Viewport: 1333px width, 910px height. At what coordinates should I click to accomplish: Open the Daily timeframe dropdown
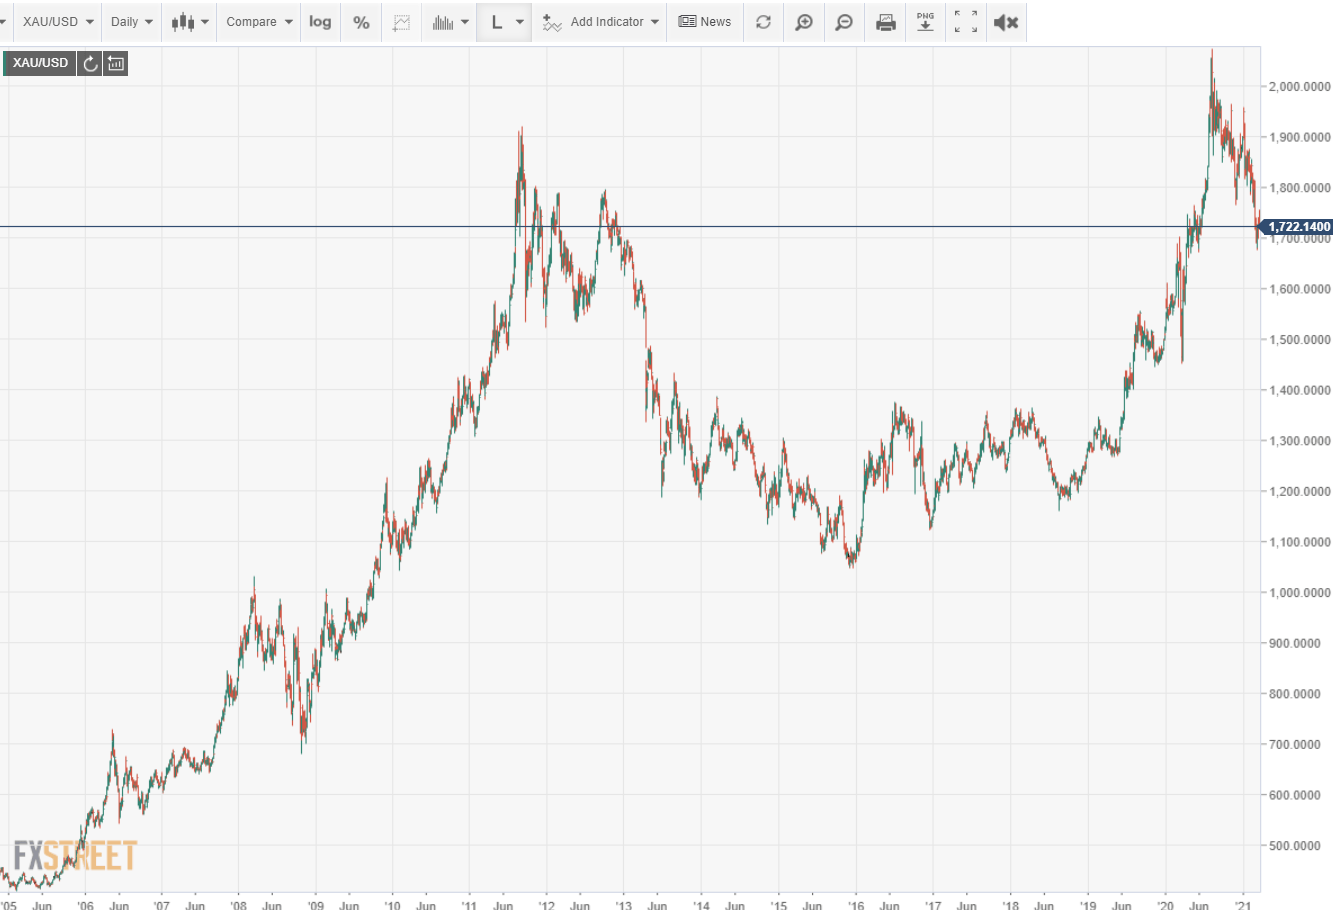click(x=132, y=22)
